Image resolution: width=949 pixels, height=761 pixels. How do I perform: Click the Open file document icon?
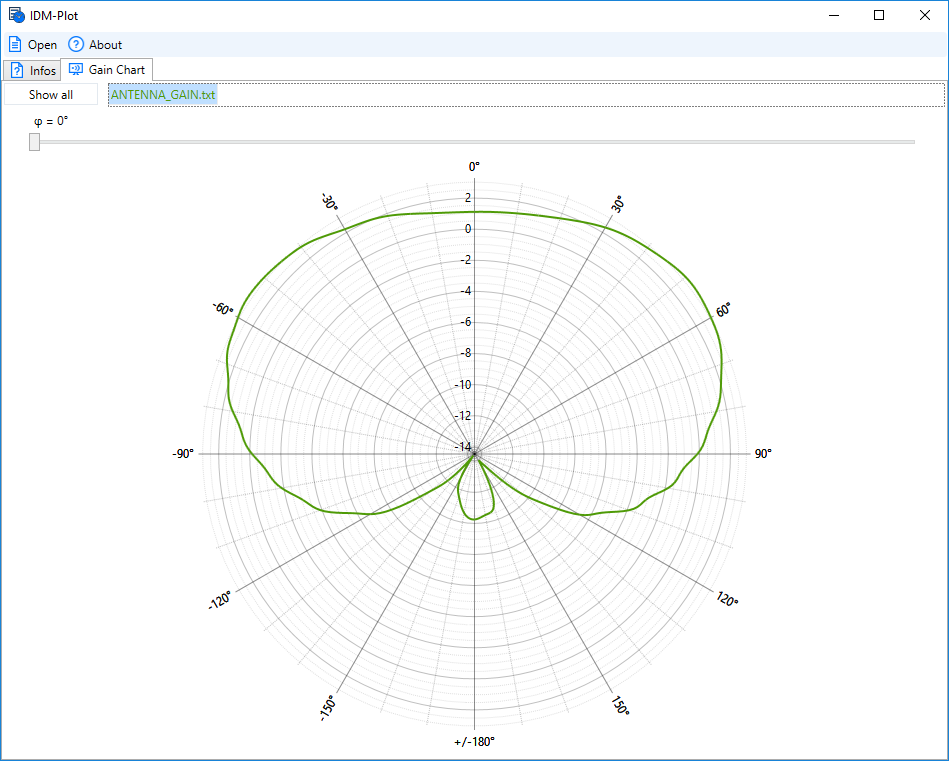[15, 44]
